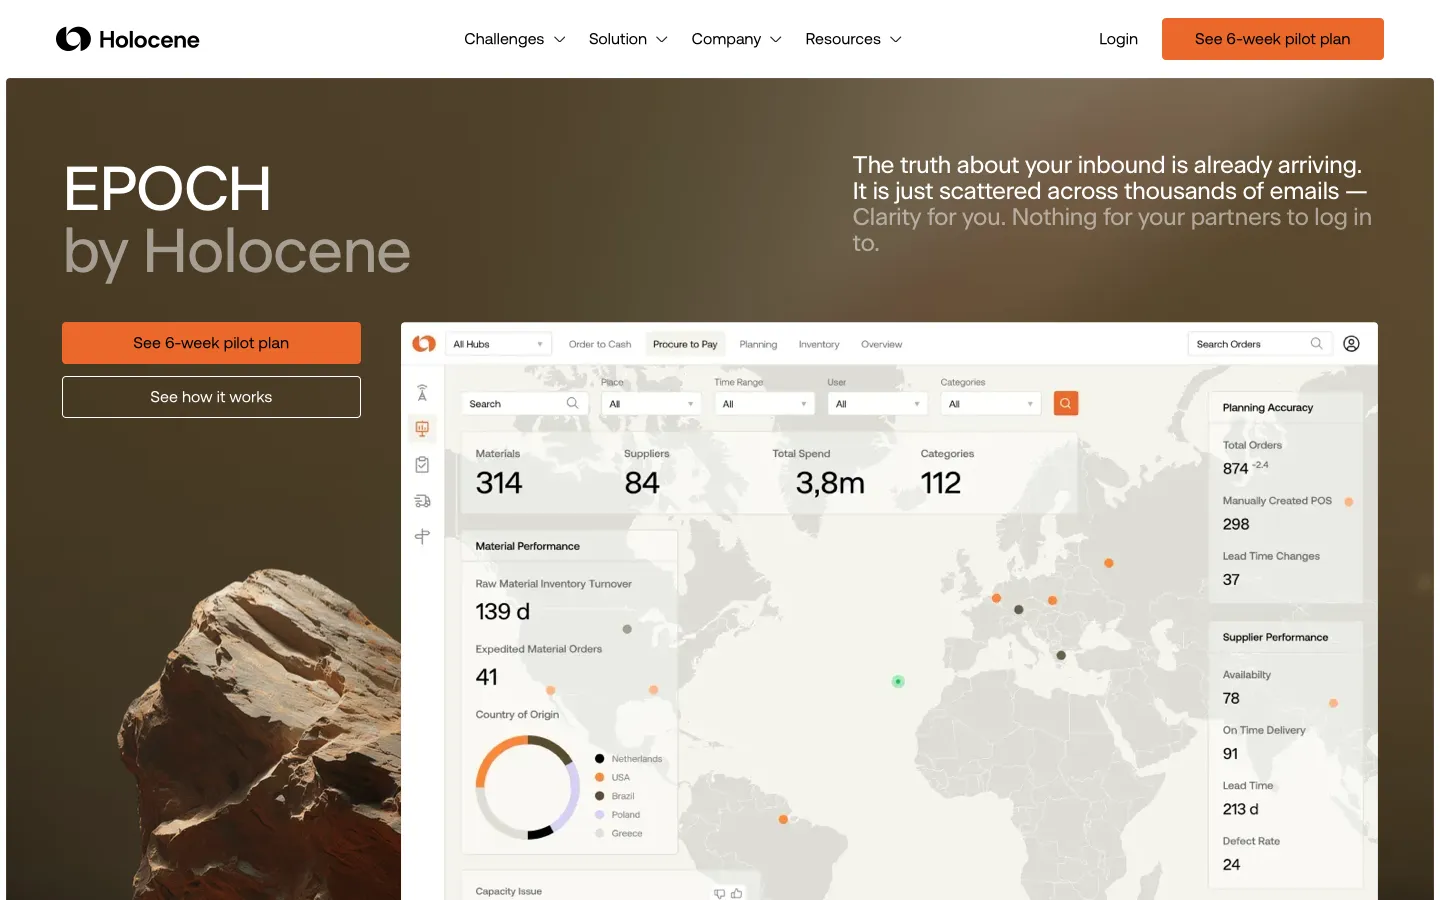This screenshot has height=900, width=1440.
Task: Open the Resources menu
Action: coord(853,39)
